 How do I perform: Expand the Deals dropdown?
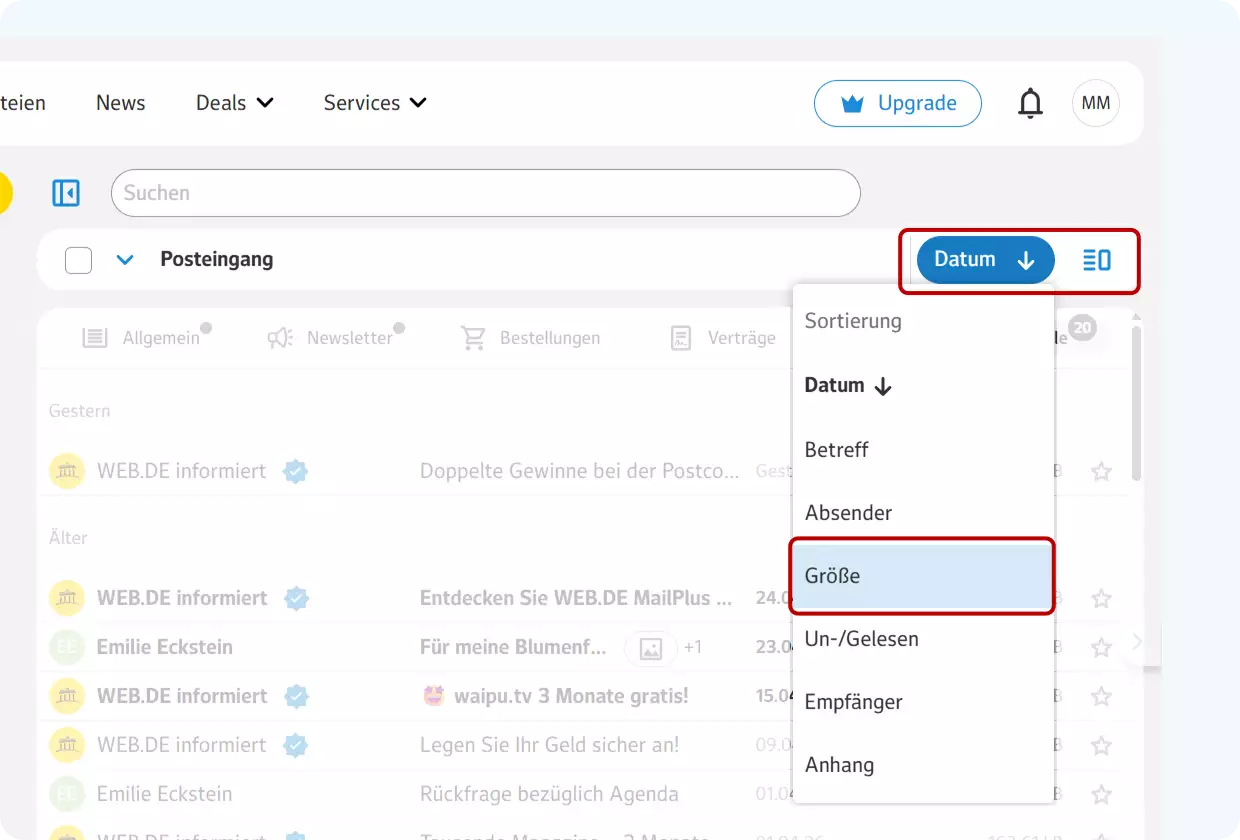[234, 102]
